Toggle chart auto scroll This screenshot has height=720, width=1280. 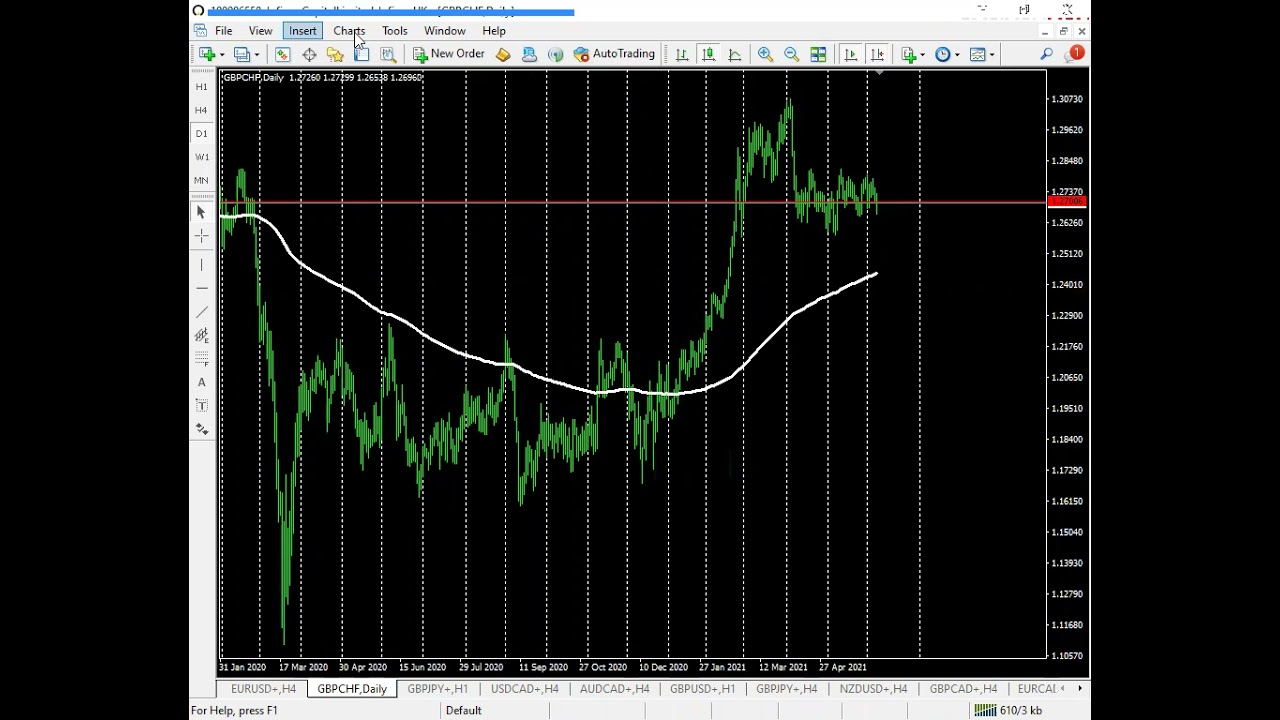(851, 54)
